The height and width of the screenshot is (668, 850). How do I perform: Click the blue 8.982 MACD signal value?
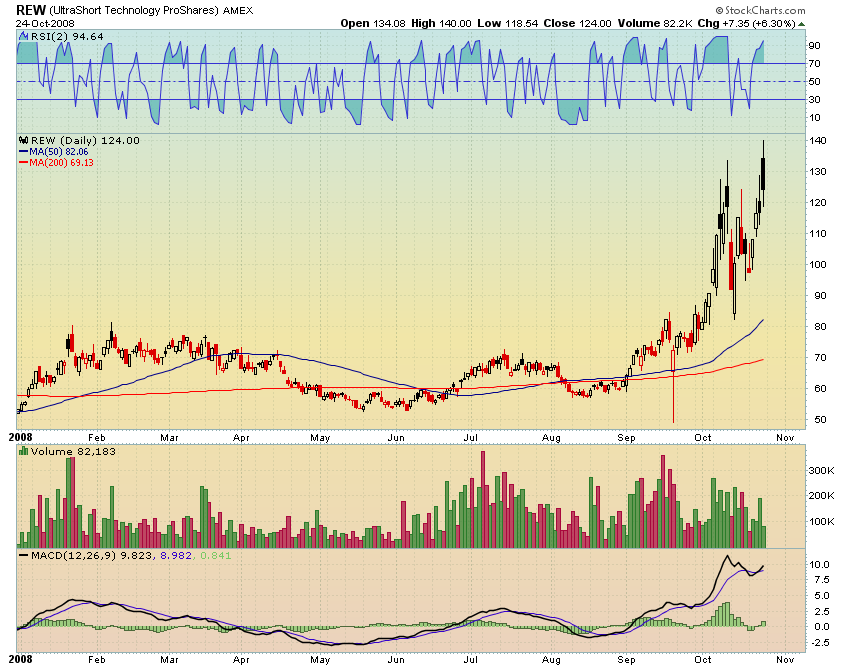176,556
